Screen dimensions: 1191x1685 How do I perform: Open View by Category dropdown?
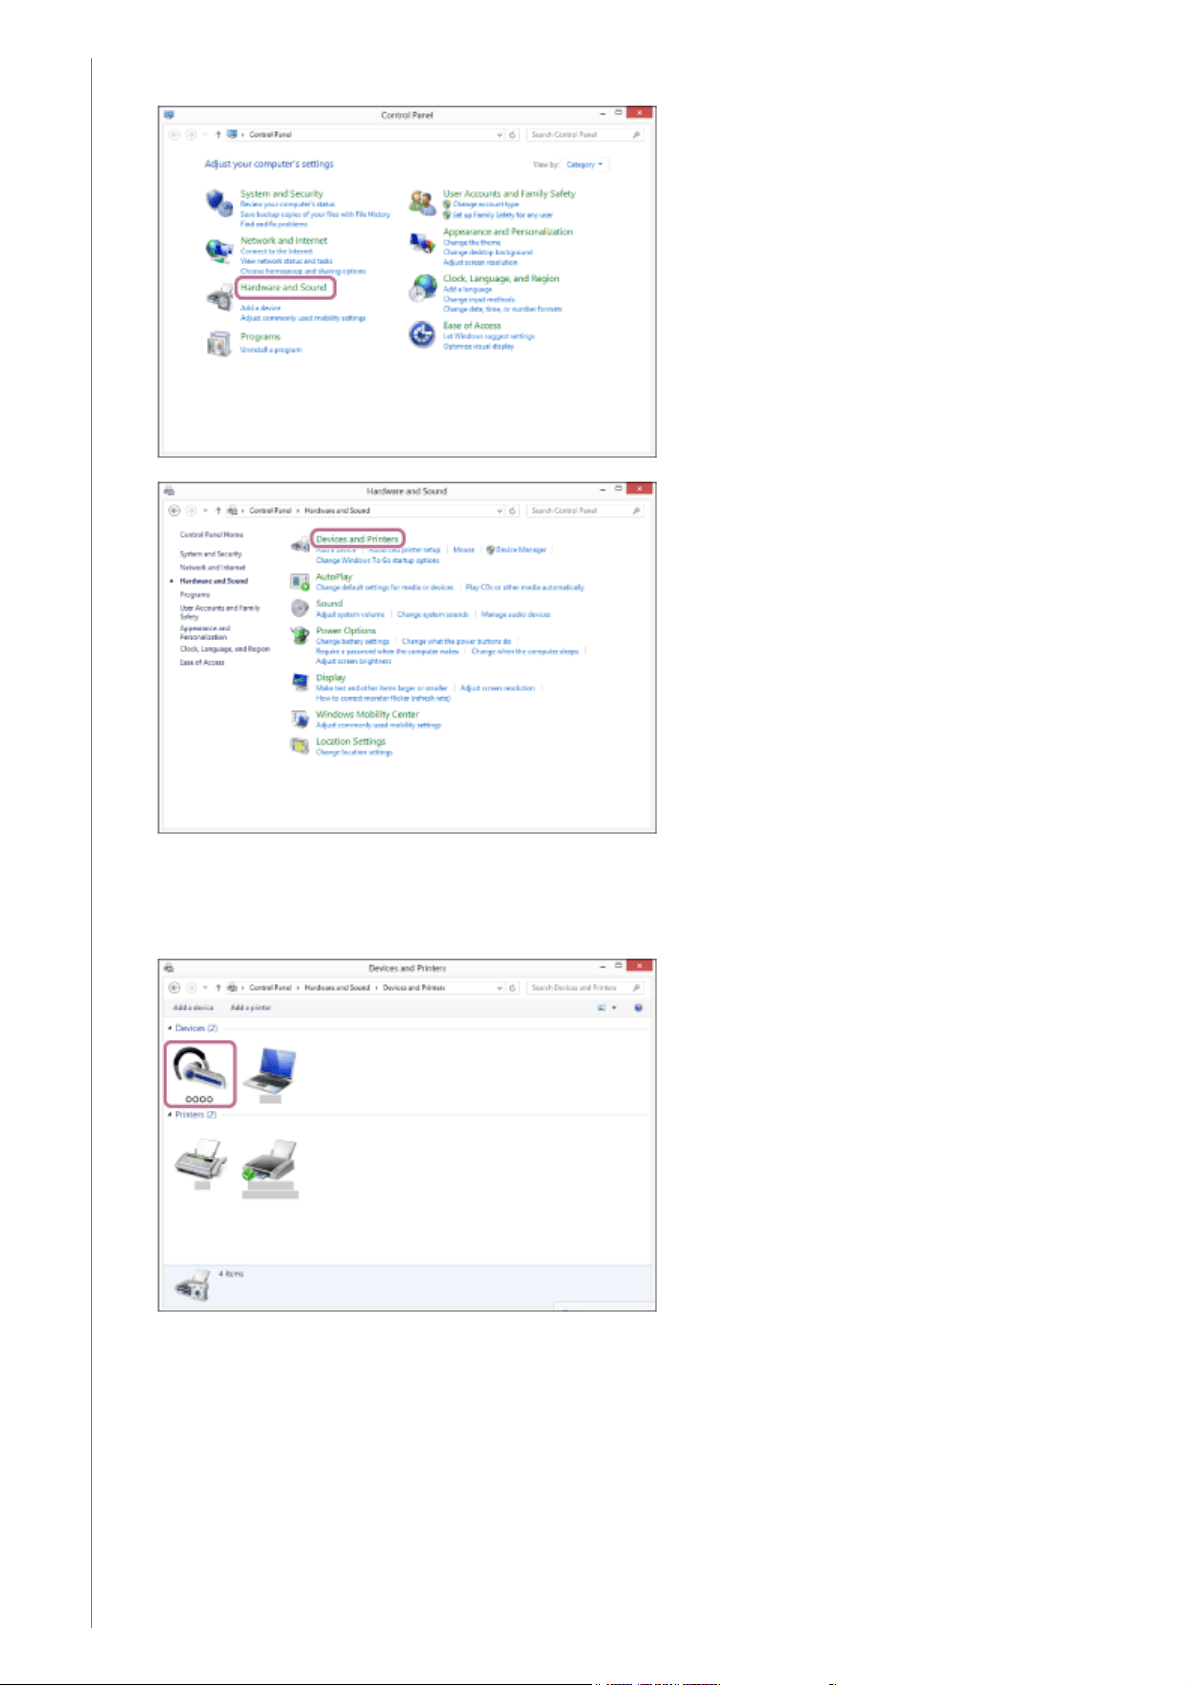[x=584, y=164]
